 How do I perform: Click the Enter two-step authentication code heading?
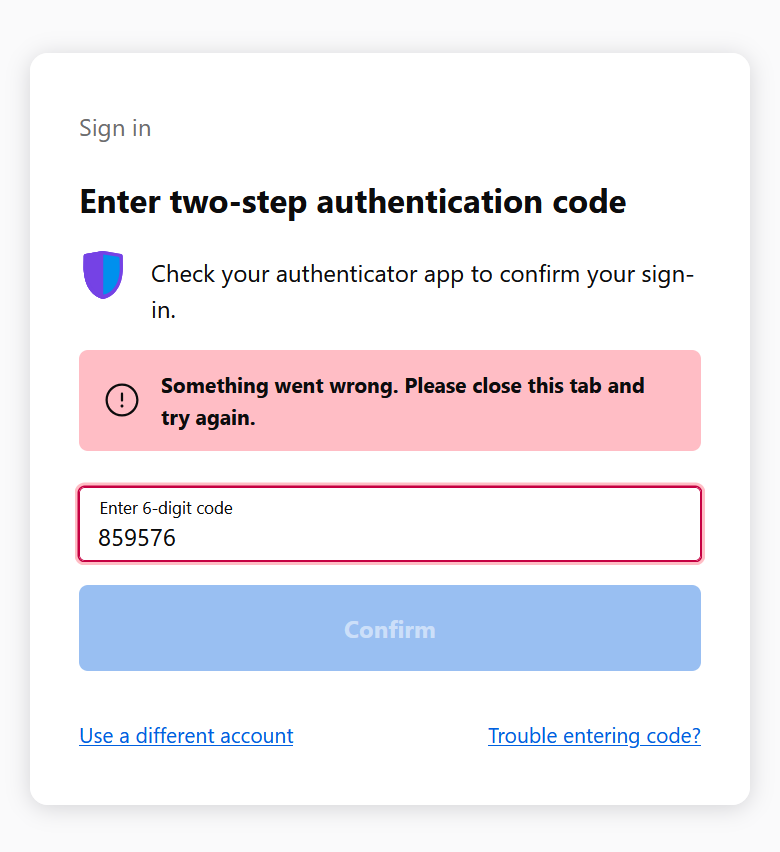(x=353, y=203)
